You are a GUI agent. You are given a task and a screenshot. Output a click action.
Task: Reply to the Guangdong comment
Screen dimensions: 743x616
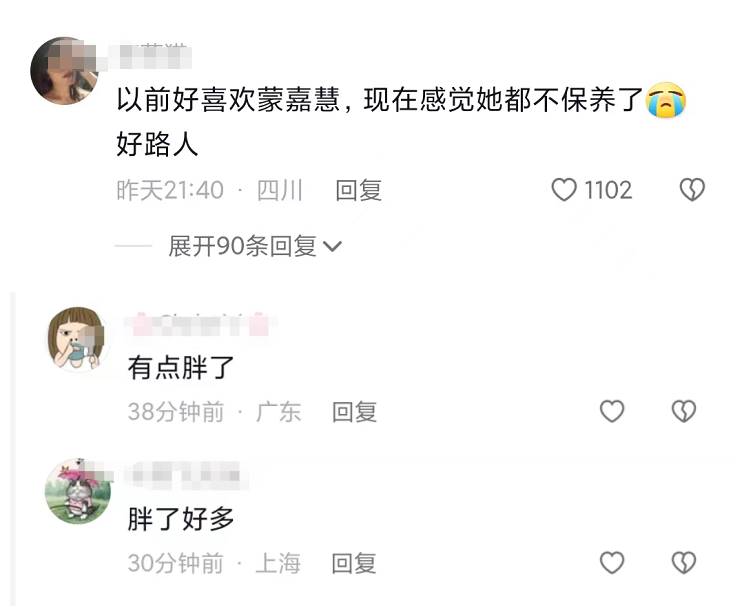click(x=354, y=411)
